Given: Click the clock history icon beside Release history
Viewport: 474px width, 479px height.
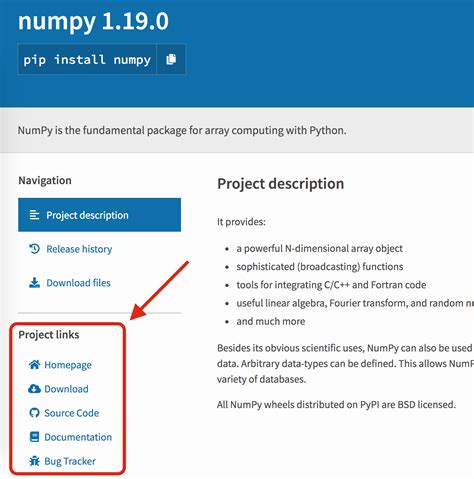Looking at the screenshot, I should [34, 249].
